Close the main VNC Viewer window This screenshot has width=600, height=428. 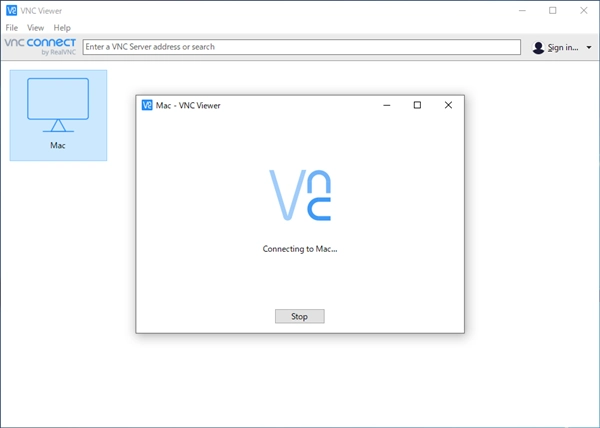coord(584,11)
